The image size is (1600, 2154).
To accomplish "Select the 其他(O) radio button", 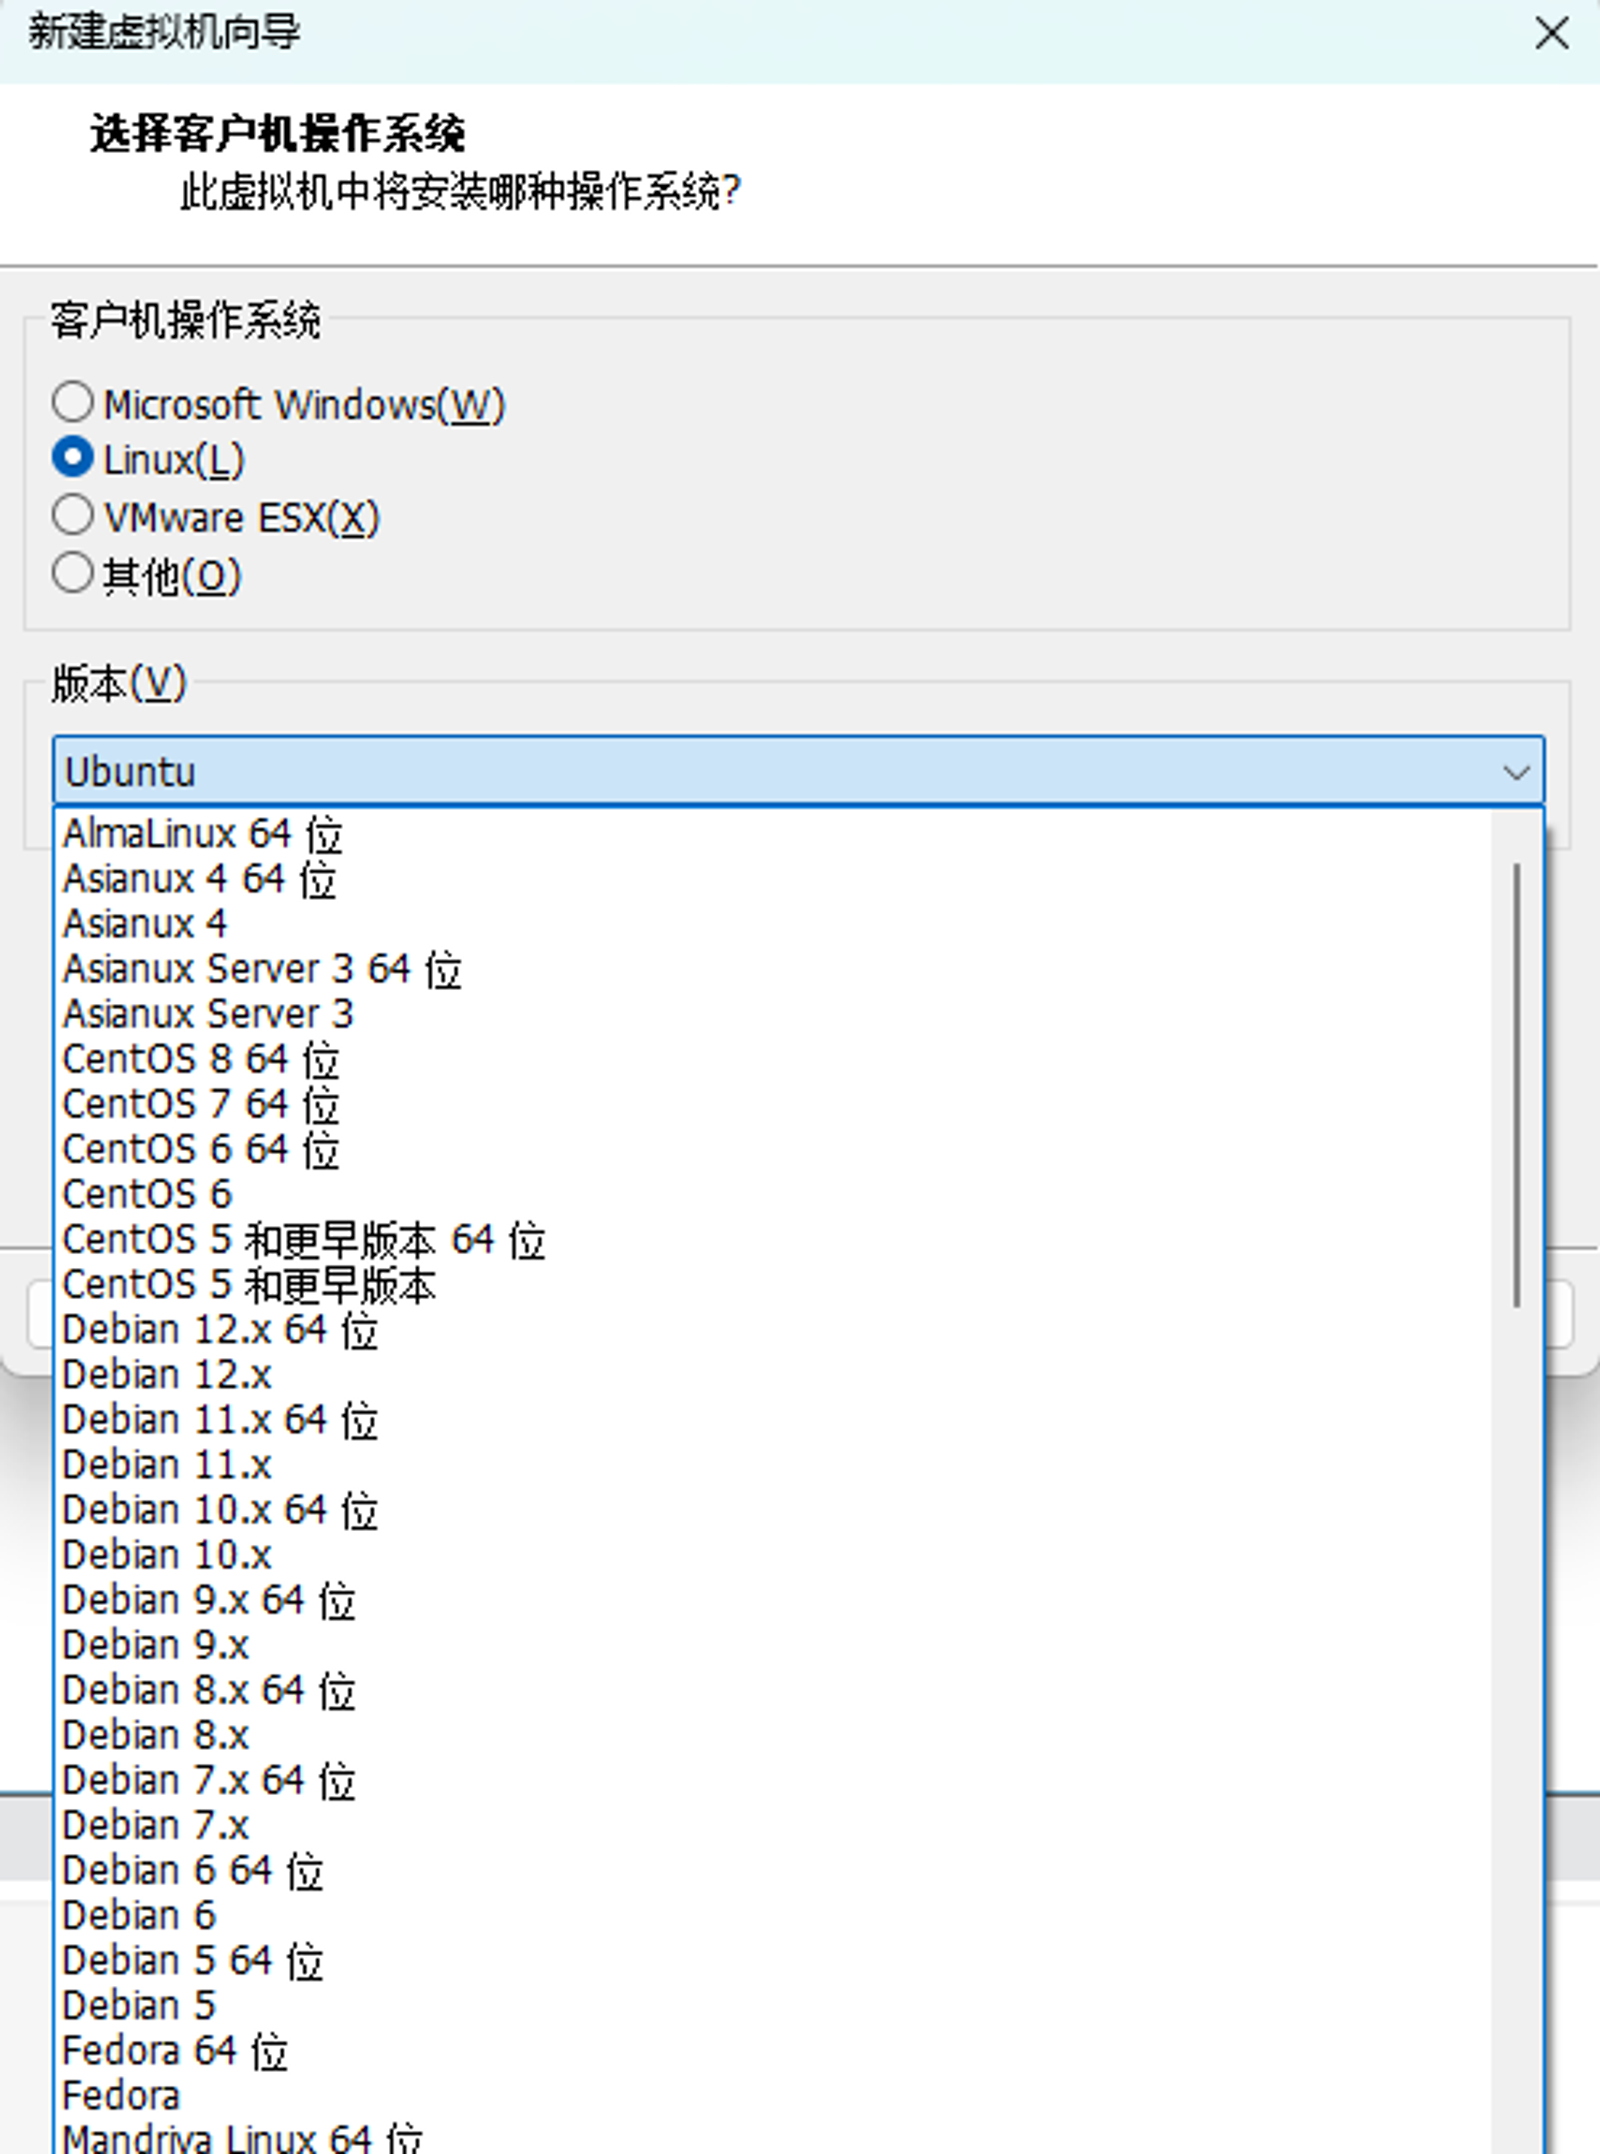I will click(73, 573).
